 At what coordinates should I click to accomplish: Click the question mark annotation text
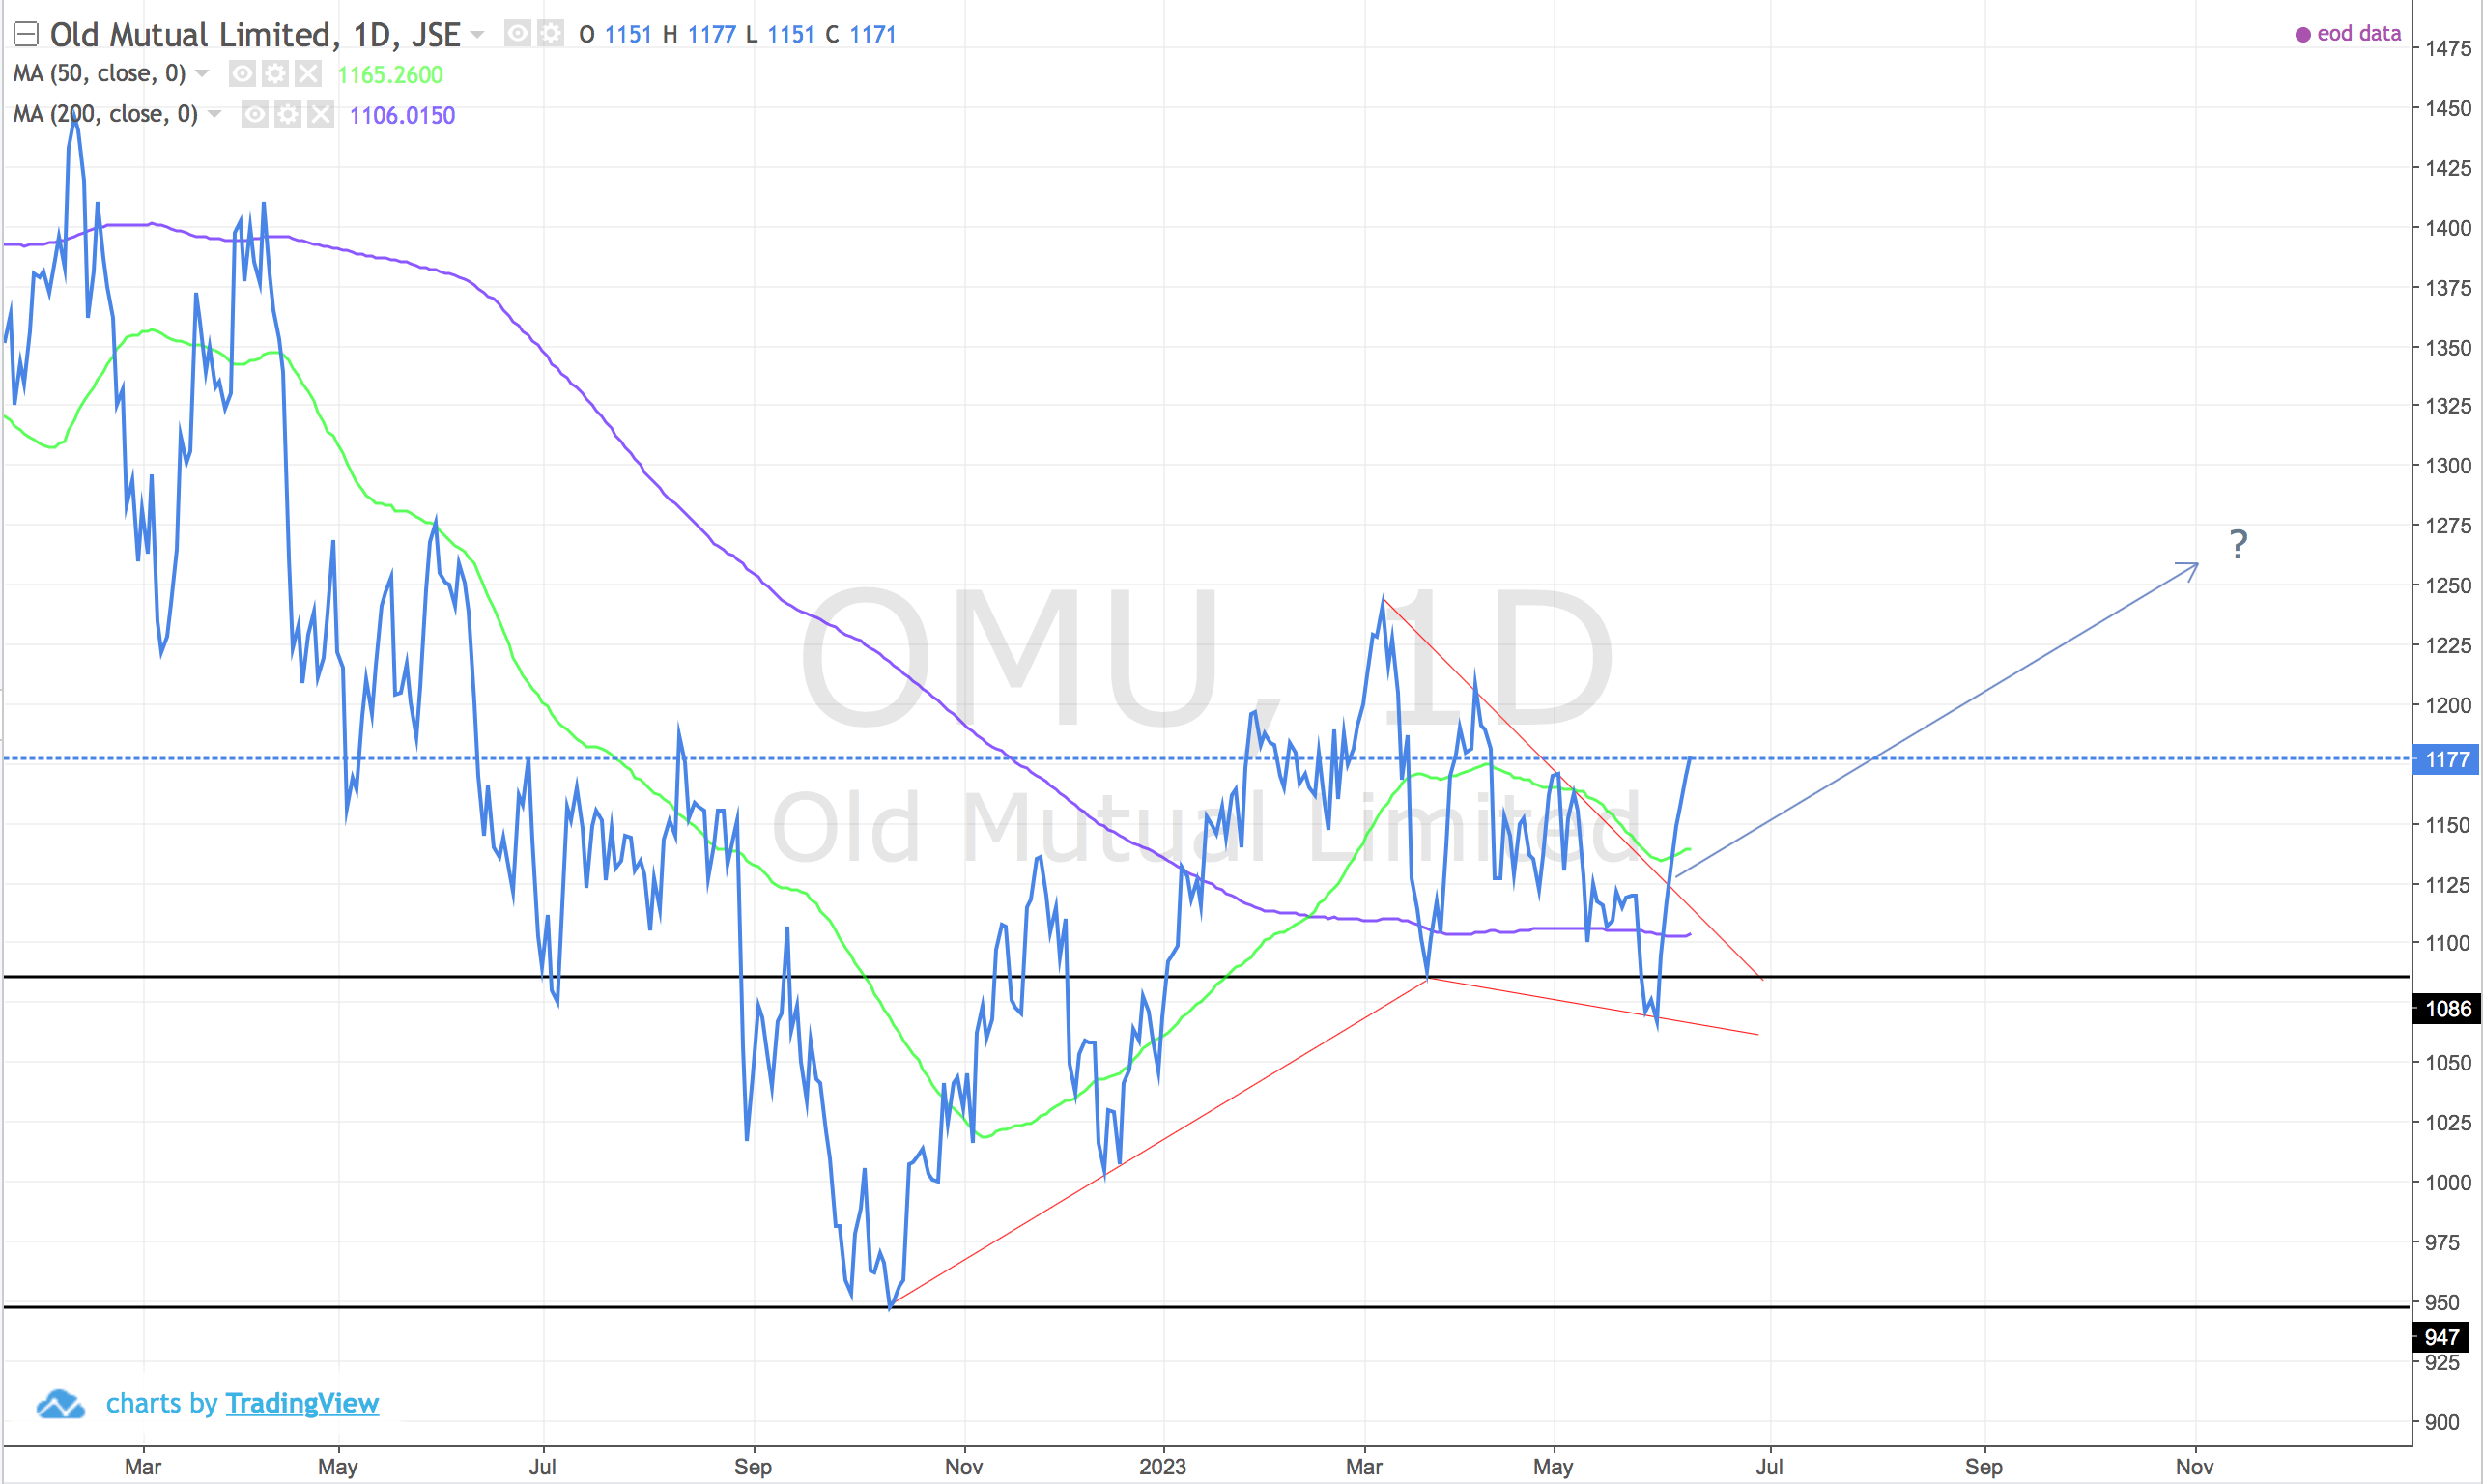click(x=2238, y=545)
